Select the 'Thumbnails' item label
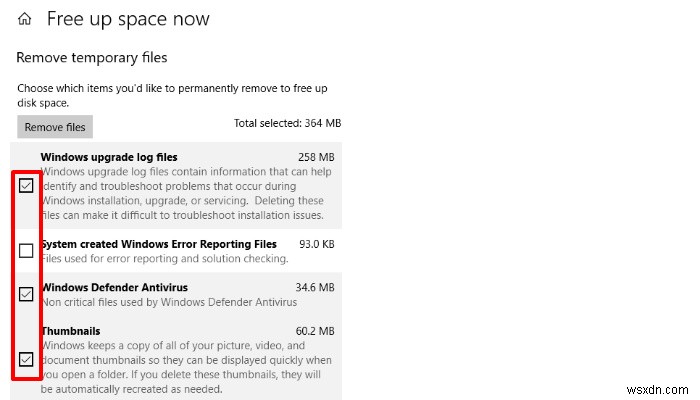Viewport: 700px width, 400px height. pos(70,331)
